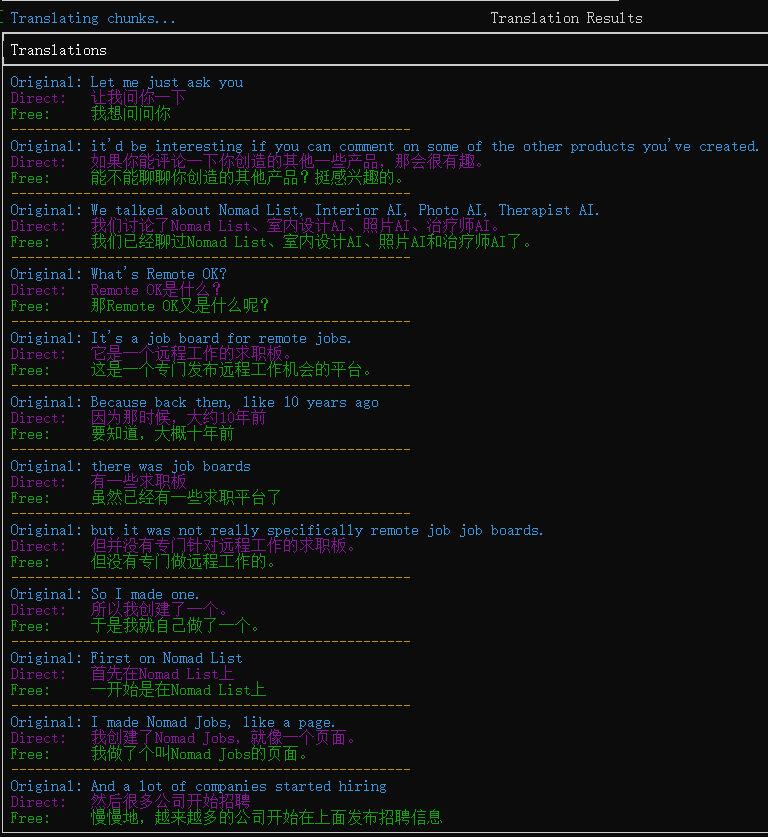Click the 'Translations' panel title
This screenshot has width=768, height=837.
59,50
